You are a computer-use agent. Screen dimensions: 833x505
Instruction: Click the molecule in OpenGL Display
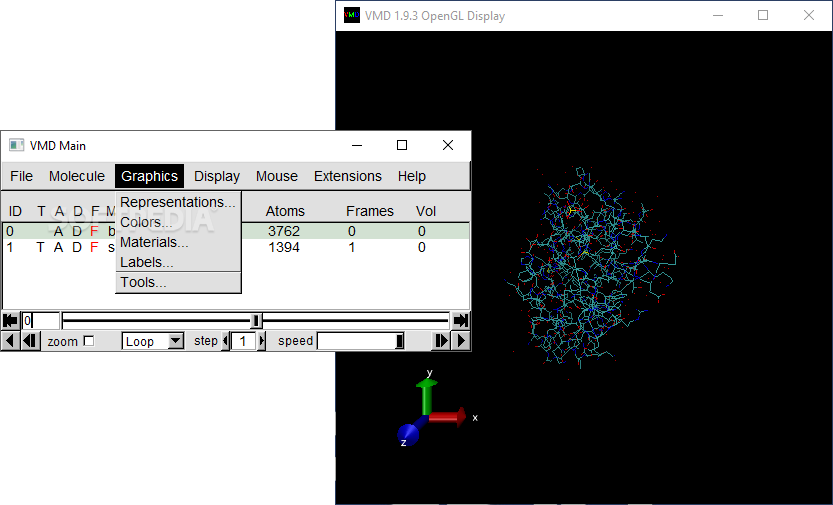[x=592, y=268]
